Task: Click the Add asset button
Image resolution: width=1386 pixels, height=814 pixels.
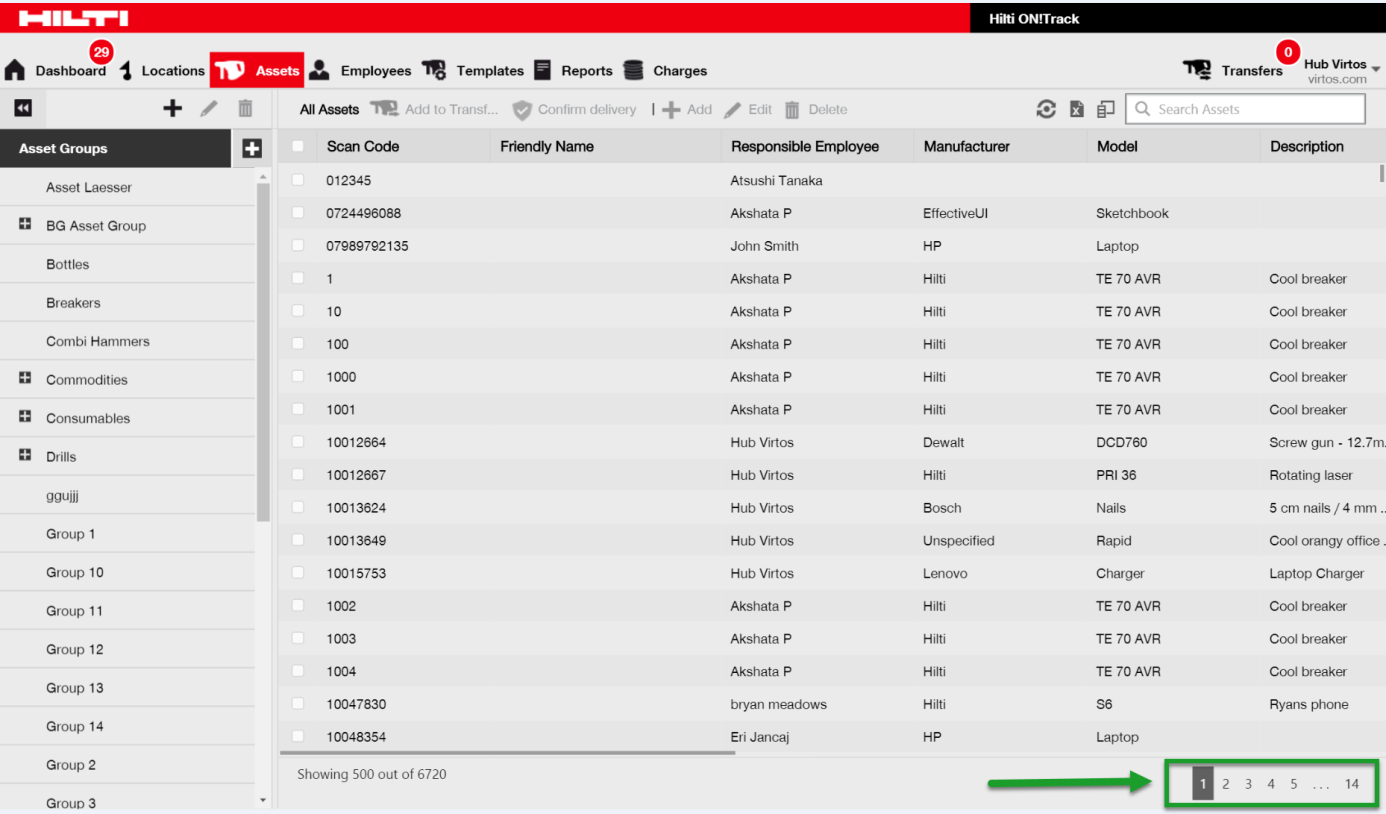Action: pyautogui.click(x=687, y=110)
